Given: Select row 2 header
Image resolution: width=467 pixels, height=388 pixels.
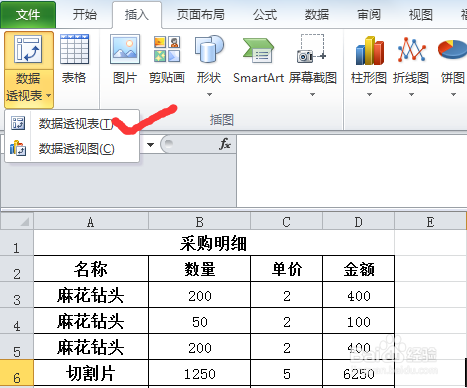Looking at the screenshot, I should 17,269.
